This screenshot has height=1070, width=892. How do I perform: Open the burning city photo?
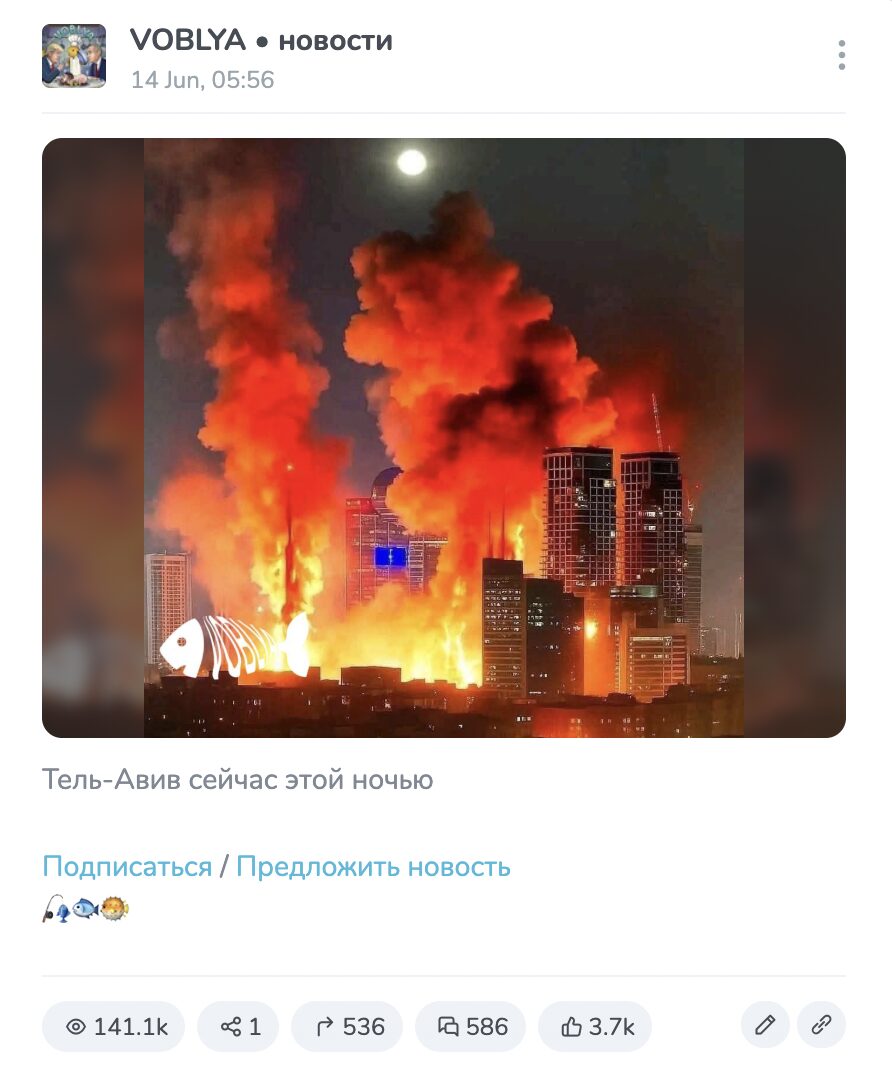(444, 437)
